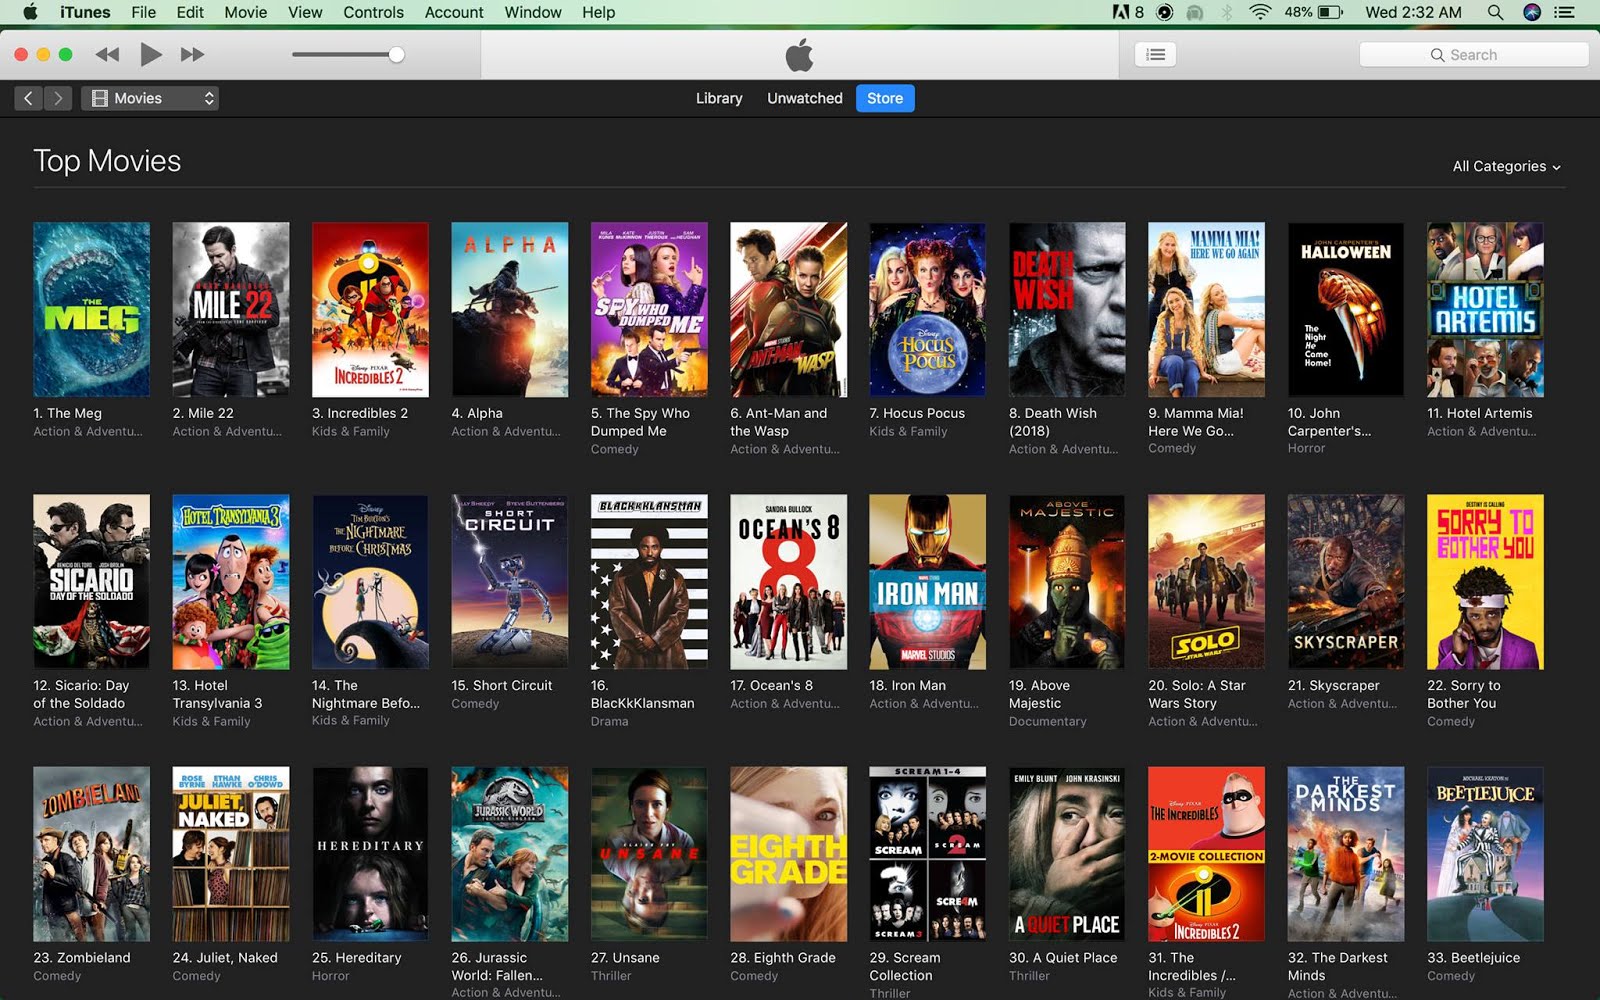Viewport: 1600px width, 1000px height.
Task: Click the rewind previous track button
Action: tap(107, 54)
